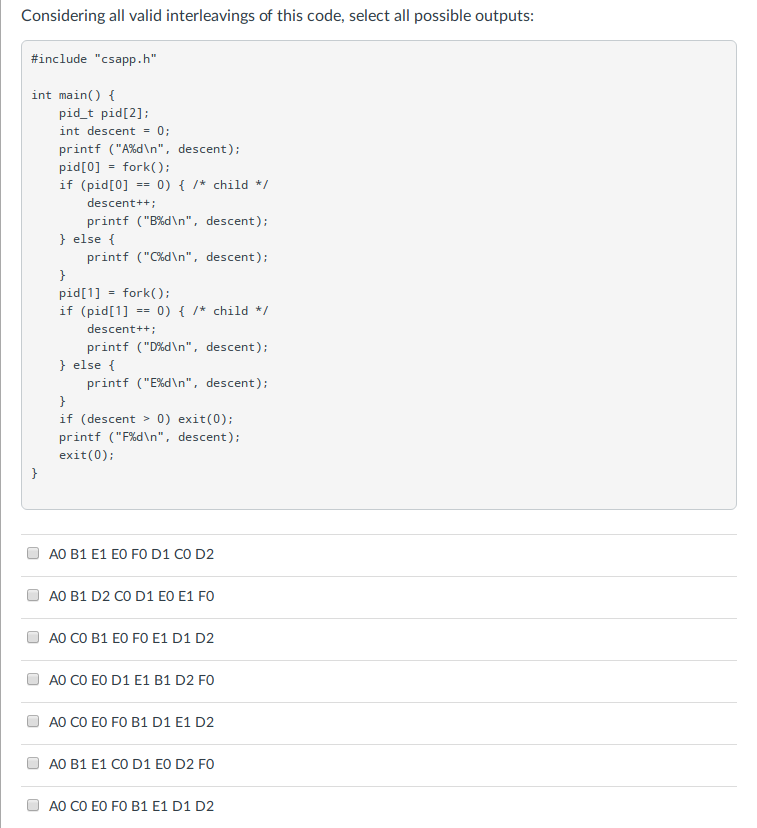Check the answer option A0 B1 E1 E0 F0 D1 C0 D2
Image resolution: width=757 pixels, height=828 pixels.
[33, 552]
